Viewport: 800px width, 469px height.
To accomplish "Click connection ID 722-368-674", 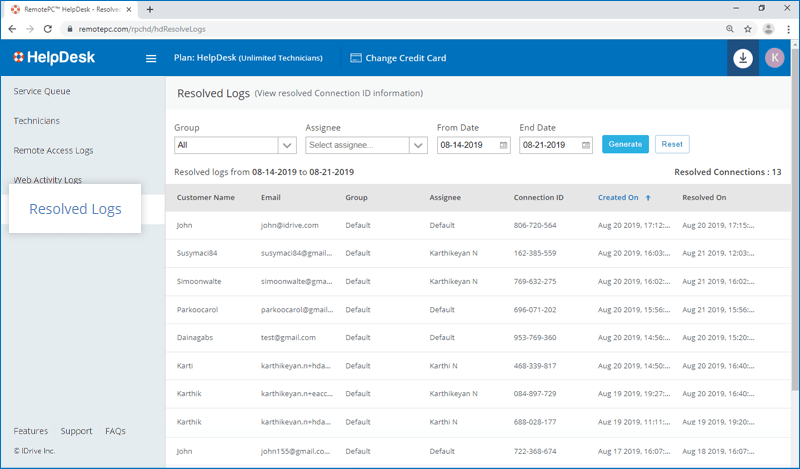I will click(535, 452).
